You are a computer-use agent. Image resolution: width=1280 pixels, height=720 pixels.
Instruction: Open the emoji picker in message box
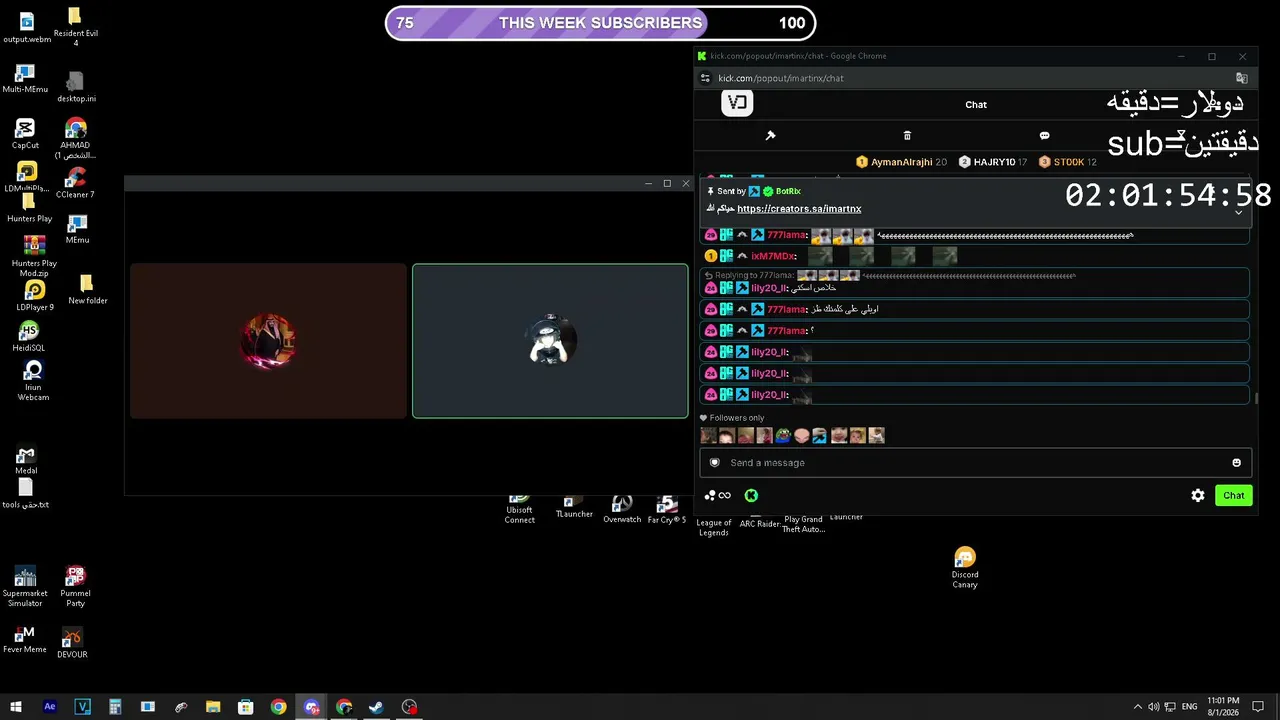1236,463
